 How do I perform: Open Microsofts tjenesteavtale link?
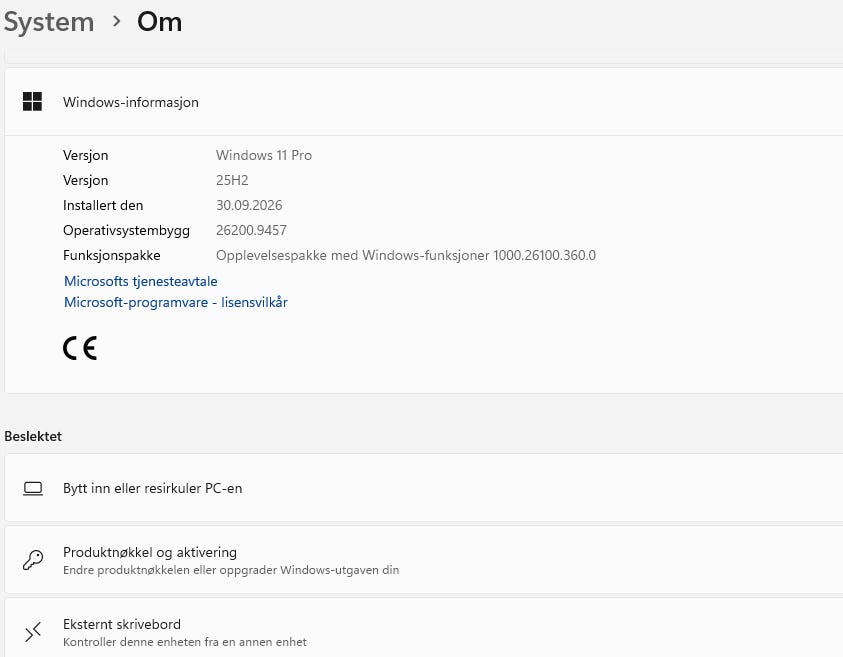tap(141, 281)
